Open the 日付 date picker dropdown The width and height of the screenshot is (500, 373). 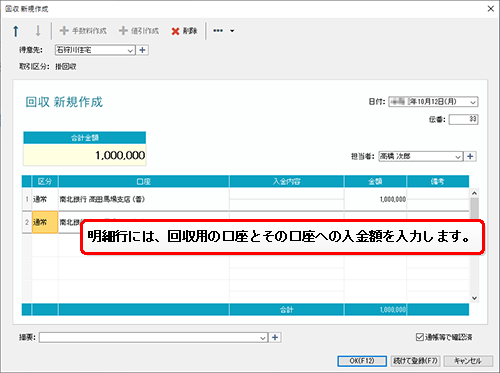click(x=473, y=102)
